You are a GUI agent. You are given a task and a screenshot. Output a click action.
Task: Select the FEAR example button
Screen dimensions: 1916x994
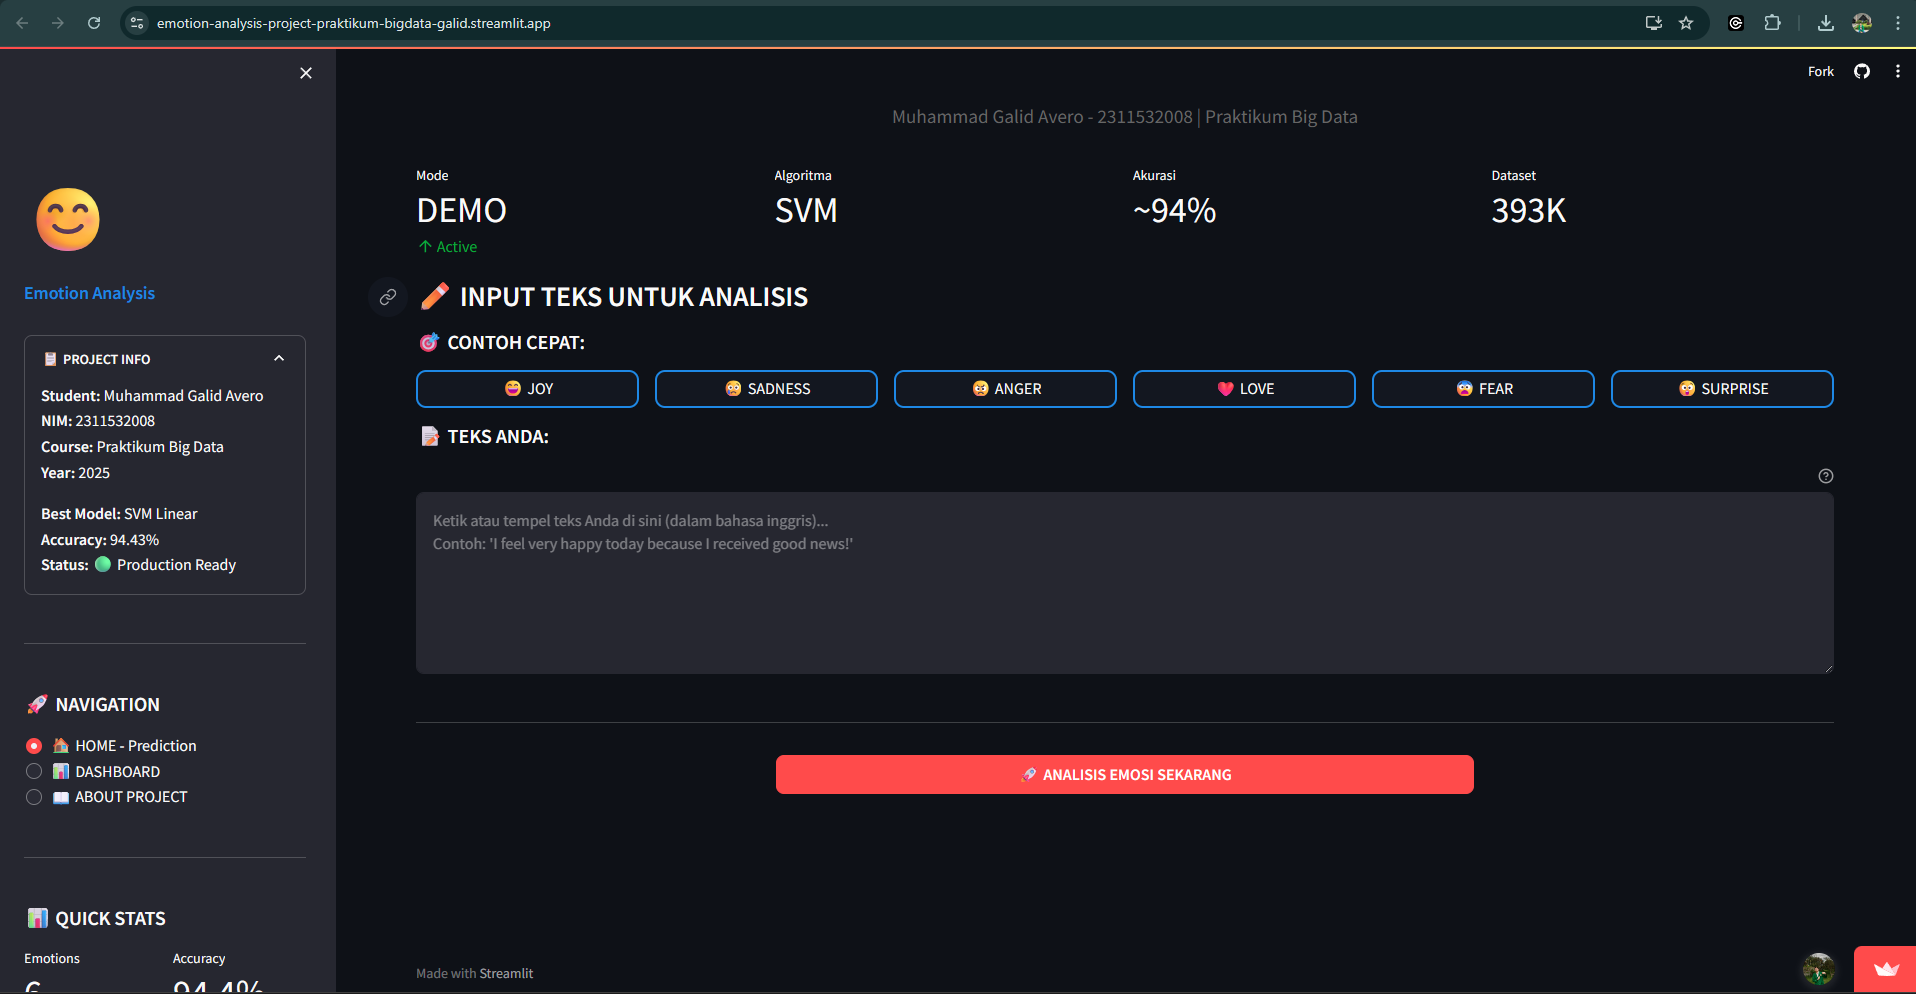[1483, 389]
